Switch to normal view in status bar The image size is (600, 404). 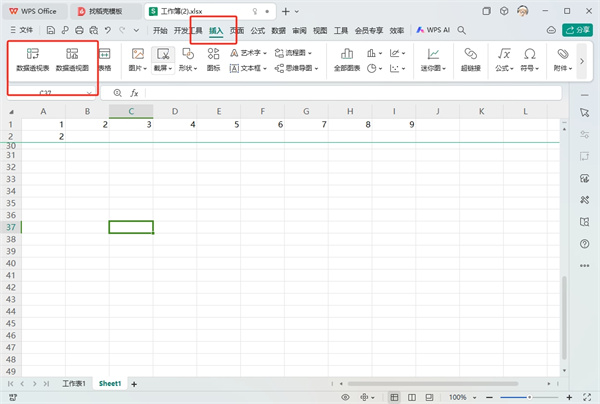click(x=394, y=397)
